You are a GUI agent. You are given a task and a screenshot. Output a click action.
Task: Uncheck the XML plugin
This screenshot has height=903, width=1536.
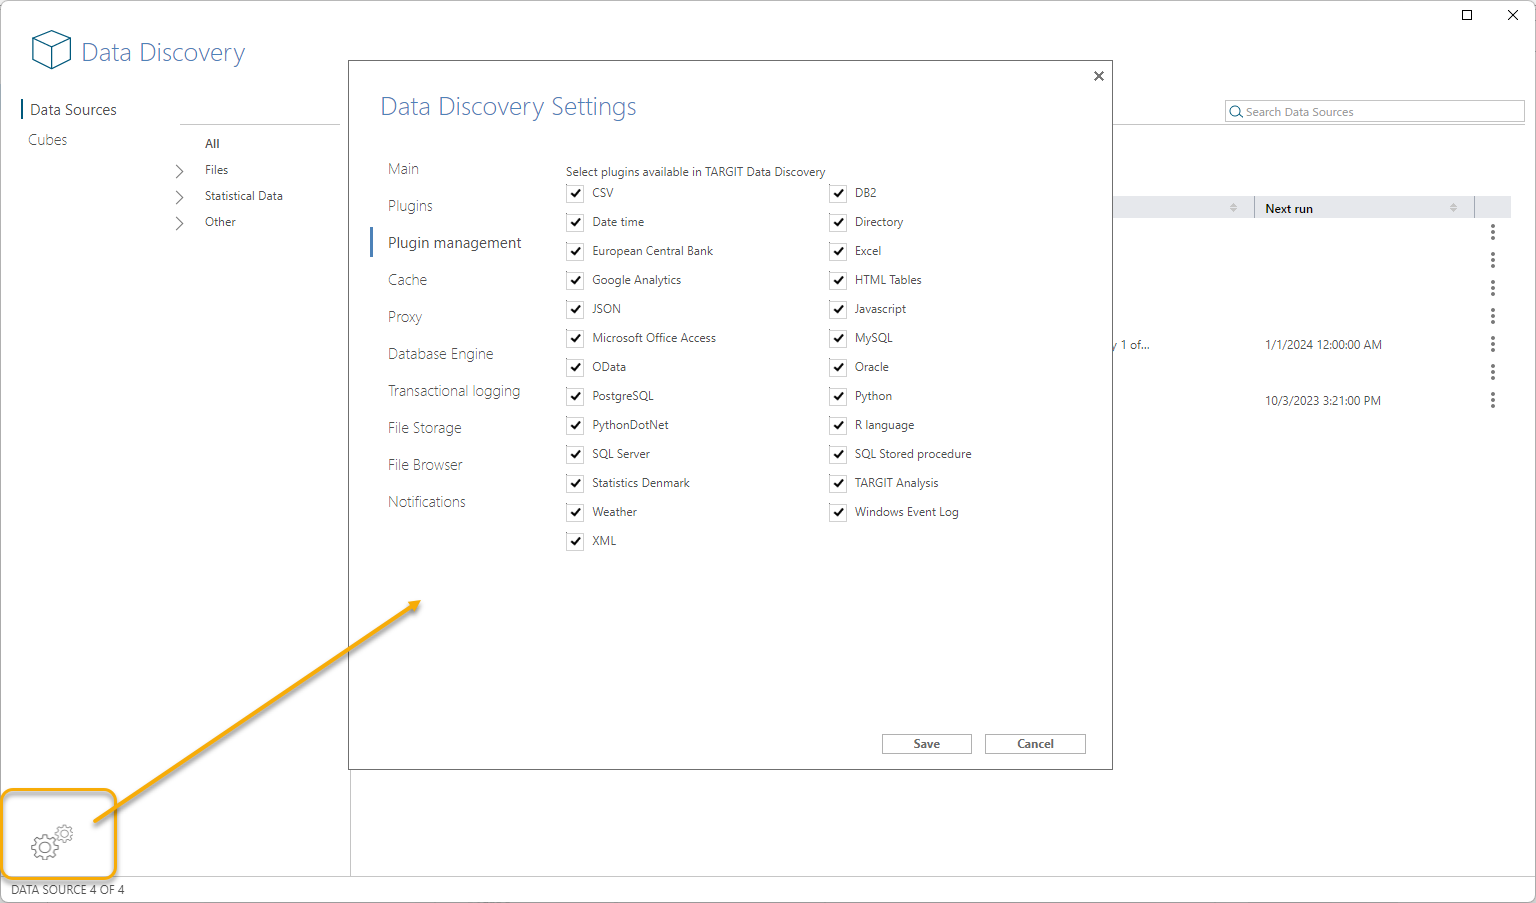coord(575,541)
